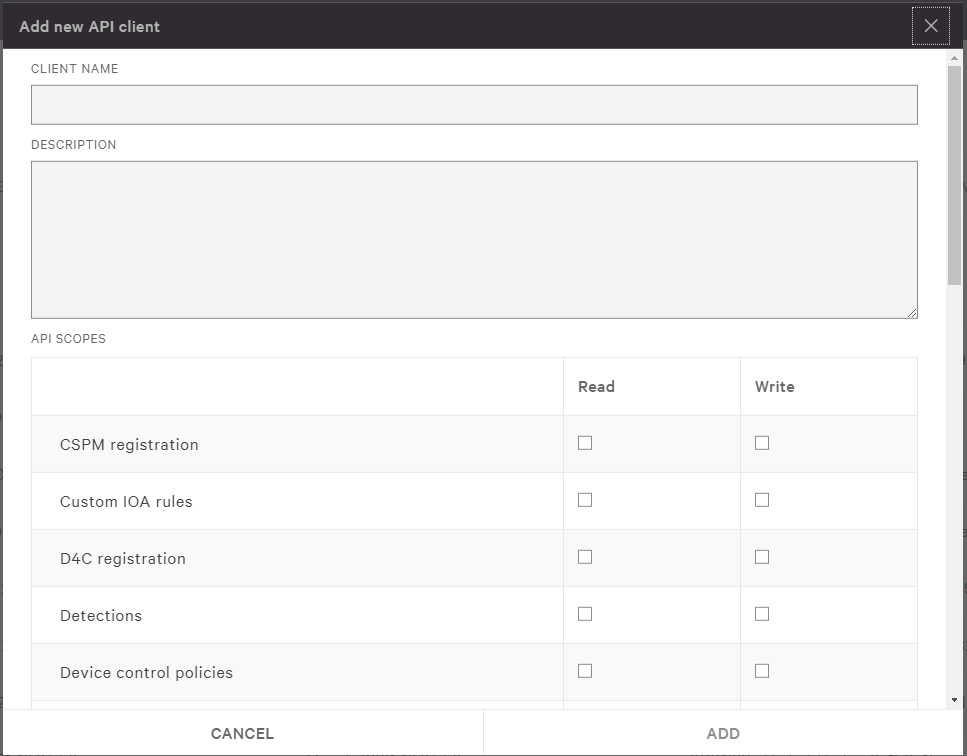Click the CANCEL button
The width and height of the screenshot is (967, 756).
(242, 733)
